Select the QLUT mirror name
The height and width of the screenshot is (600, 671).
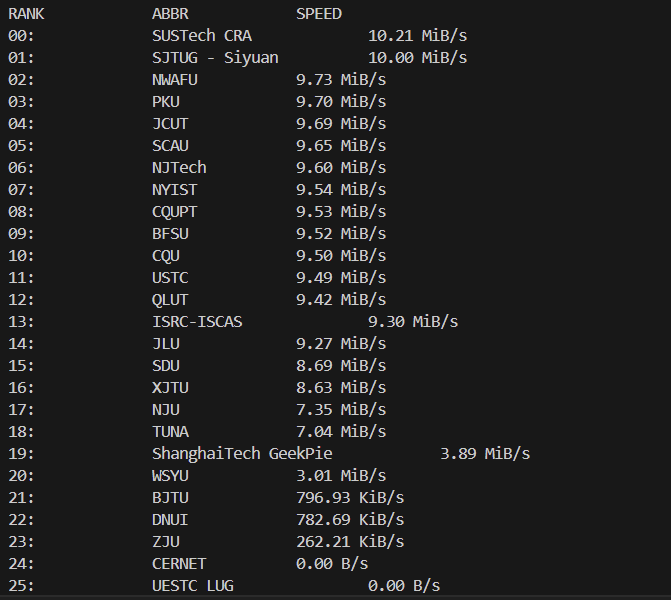[x=170, y=300]
